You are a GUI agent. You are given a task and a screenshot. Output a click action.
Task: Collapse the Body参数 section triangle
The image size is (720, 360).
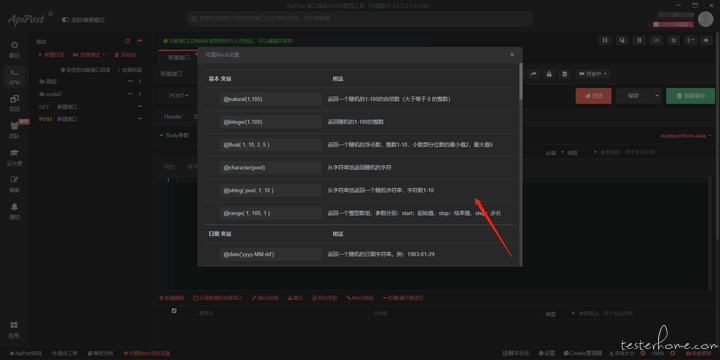point(161,135)
